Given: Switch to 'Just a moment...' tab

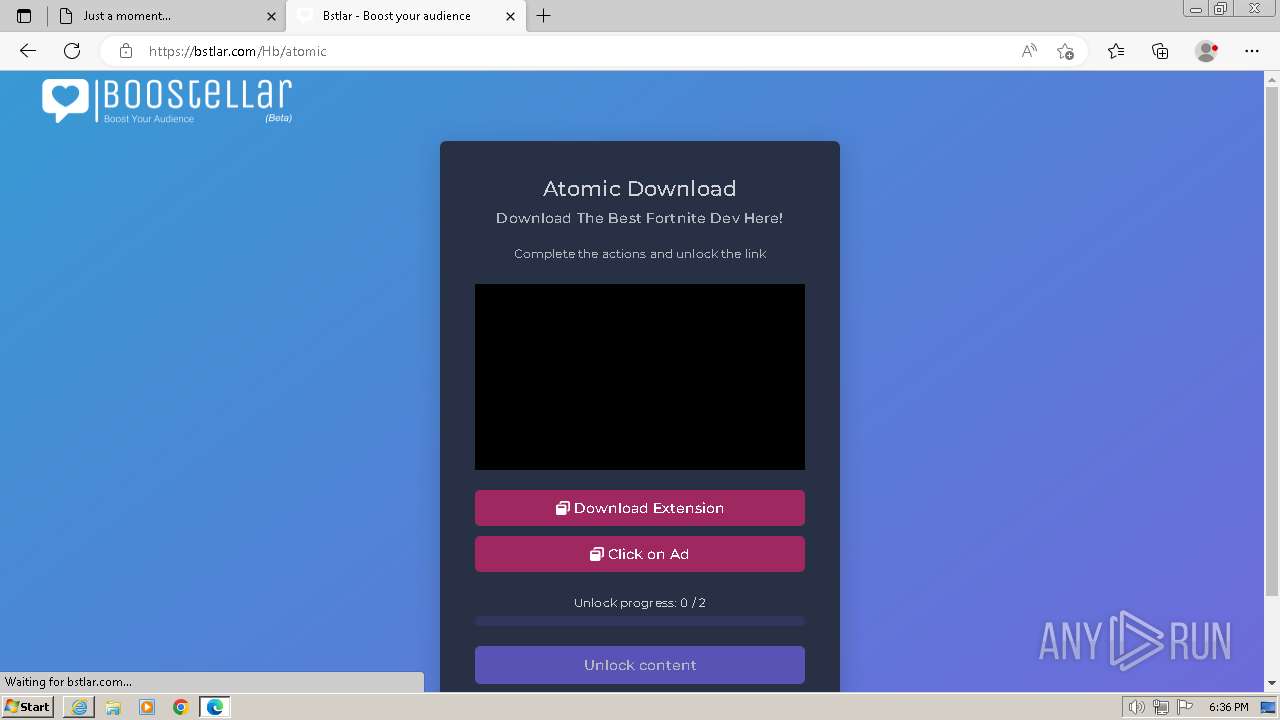Looking at the screenshot, I should click(166, 16).
